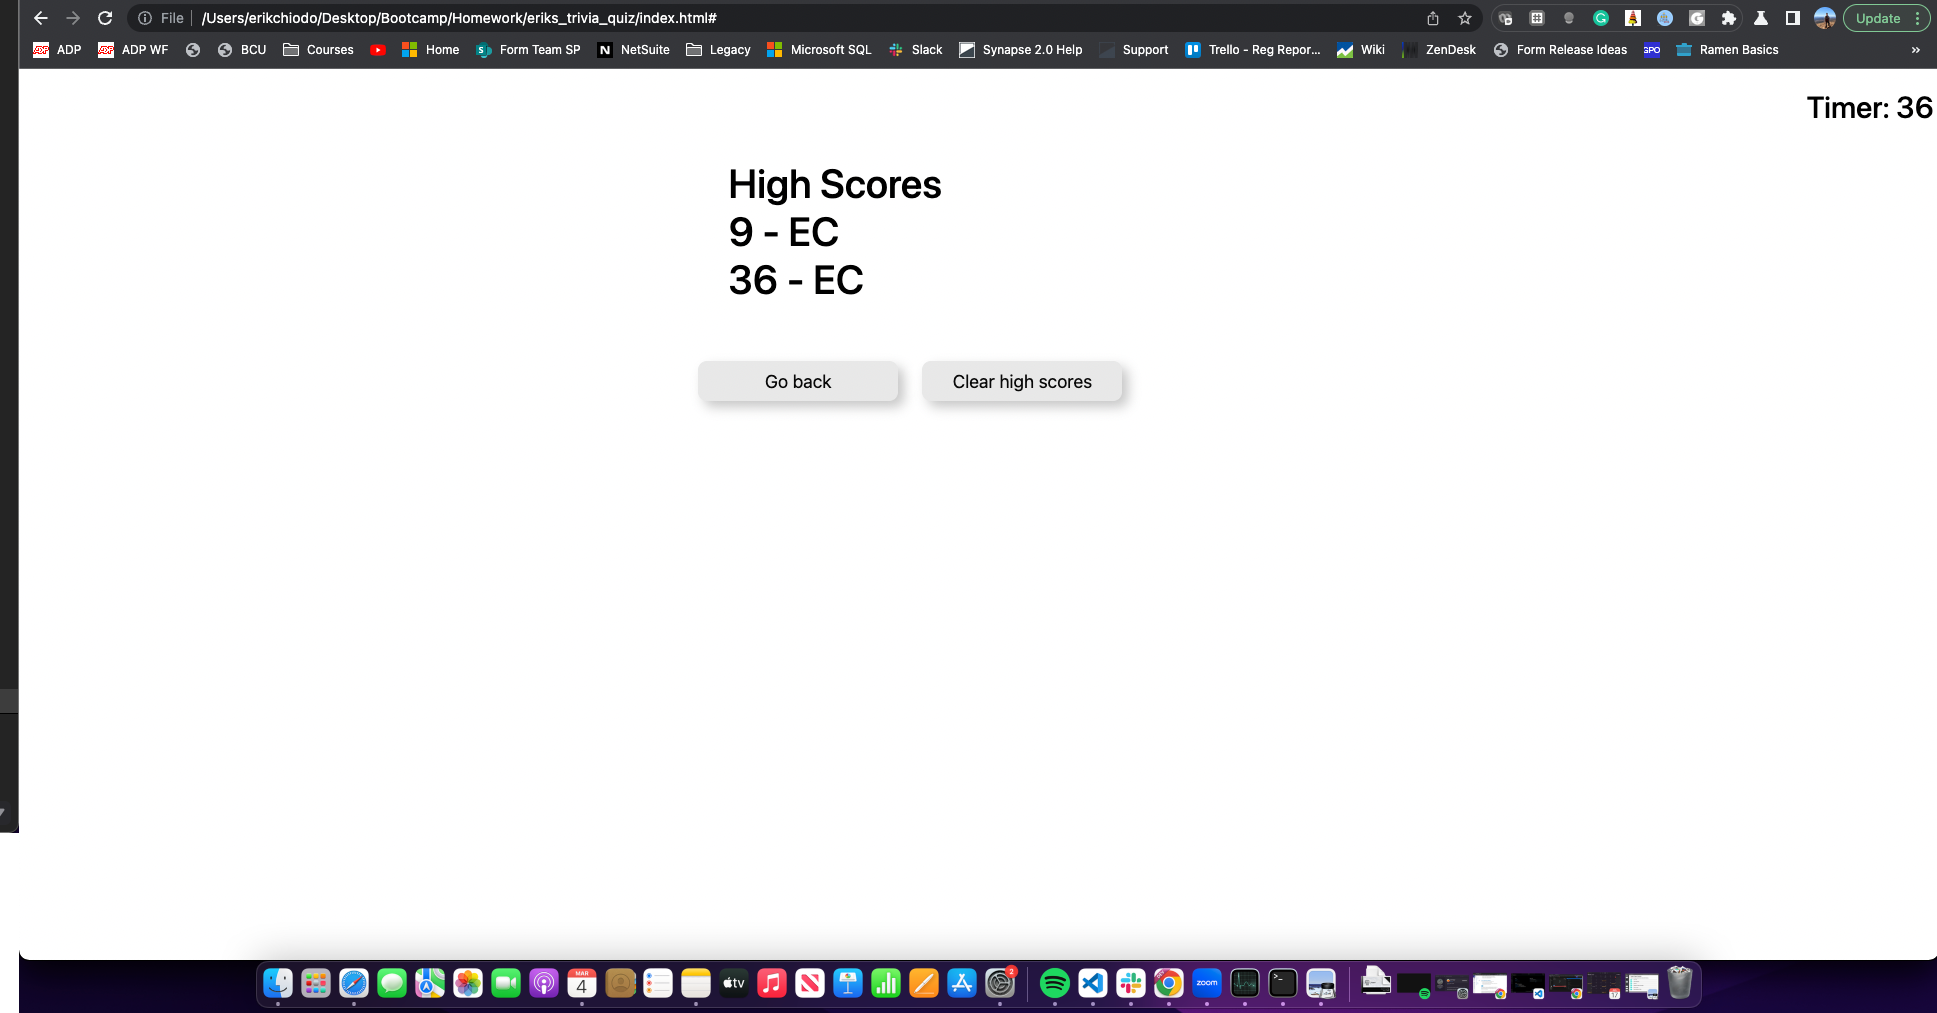Viewport: 1937px width, 1013px height.
Task: Toggle the bookmark star for this page
Action: (1464, 17)
